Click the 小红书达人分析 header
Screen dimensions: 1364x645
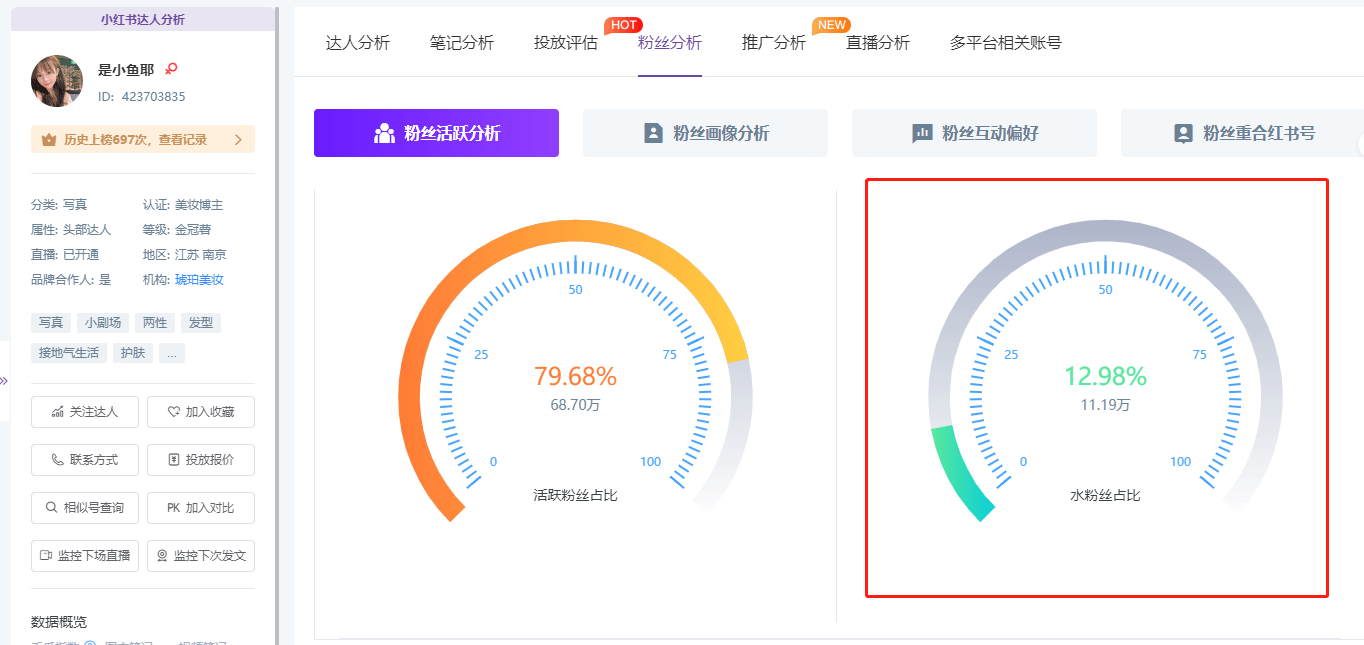pyautogui.click(x=143, y=19)
